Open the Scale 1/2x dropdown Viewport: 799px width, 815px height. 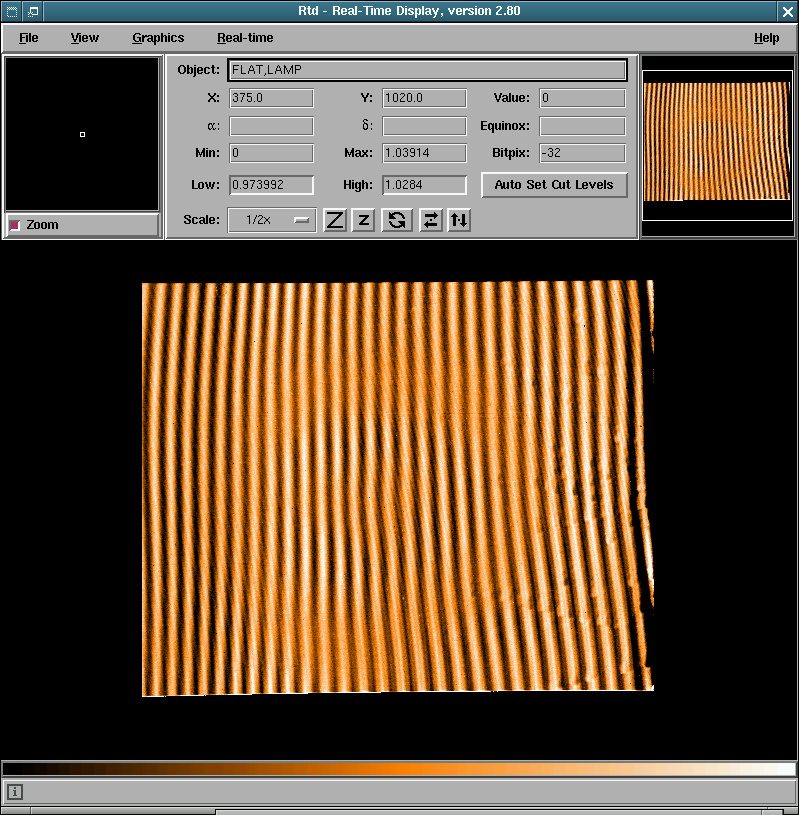272,220
